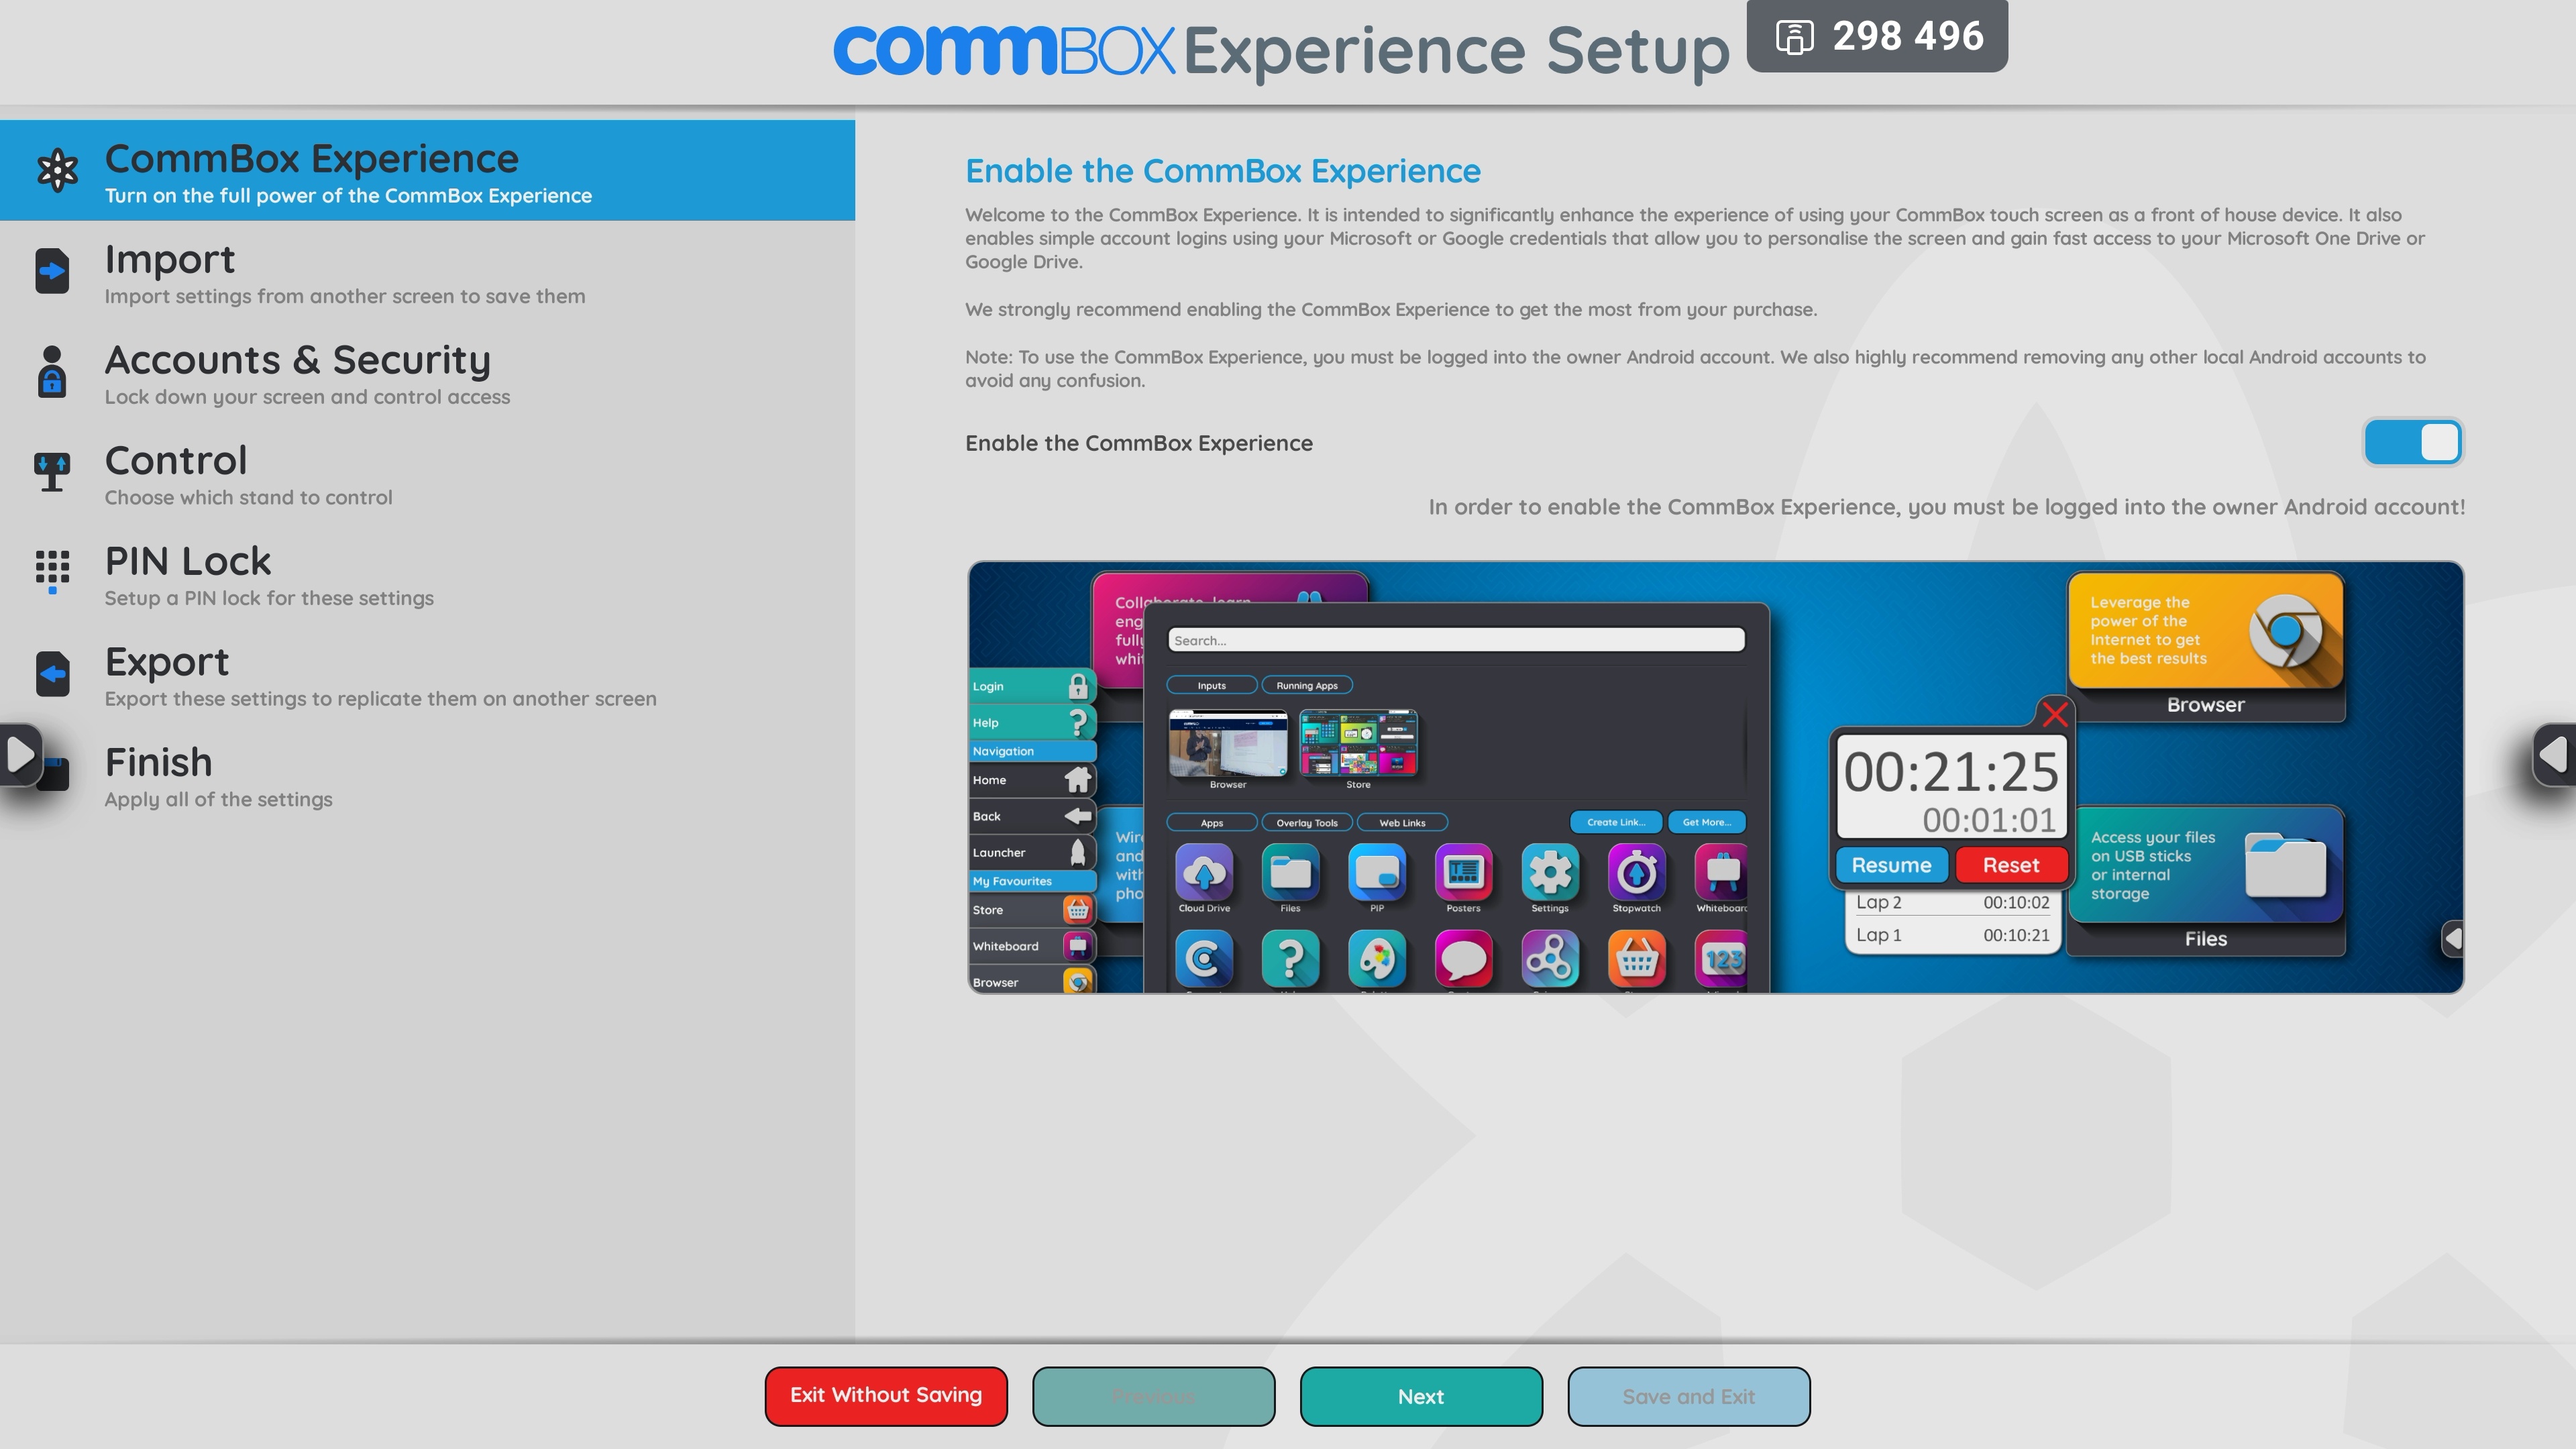Image resolution: width=2576 pixels, height=1449 pixels.
Task: Select the Import menu item
Action: tap(427, 272)
